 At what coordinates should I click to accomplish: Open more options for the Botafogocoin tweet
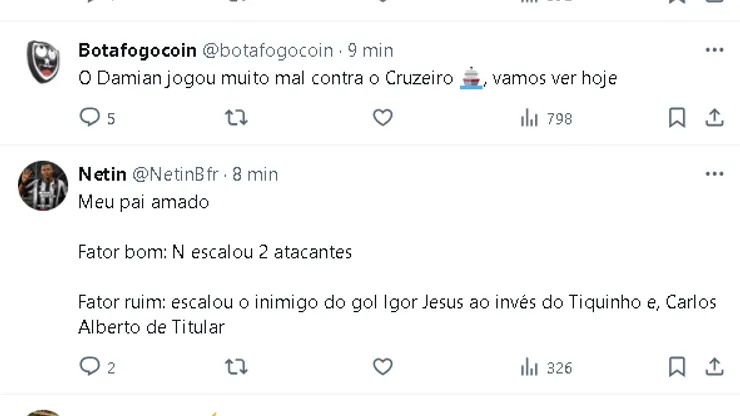[714, 50]
